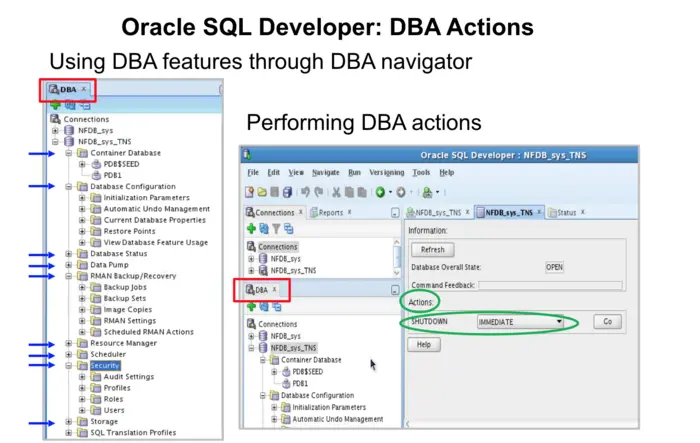The width and height of the screenshot is (700, 443).
Task: Select the Roles folder under Security
Action: 113,399
